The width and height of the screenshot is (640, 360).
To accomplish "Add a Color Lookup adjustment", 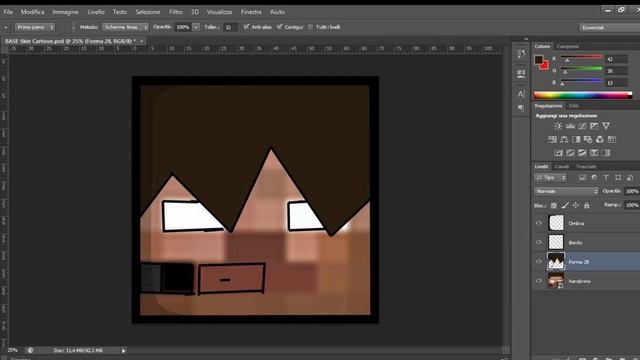I will click(x=611, y=140).
